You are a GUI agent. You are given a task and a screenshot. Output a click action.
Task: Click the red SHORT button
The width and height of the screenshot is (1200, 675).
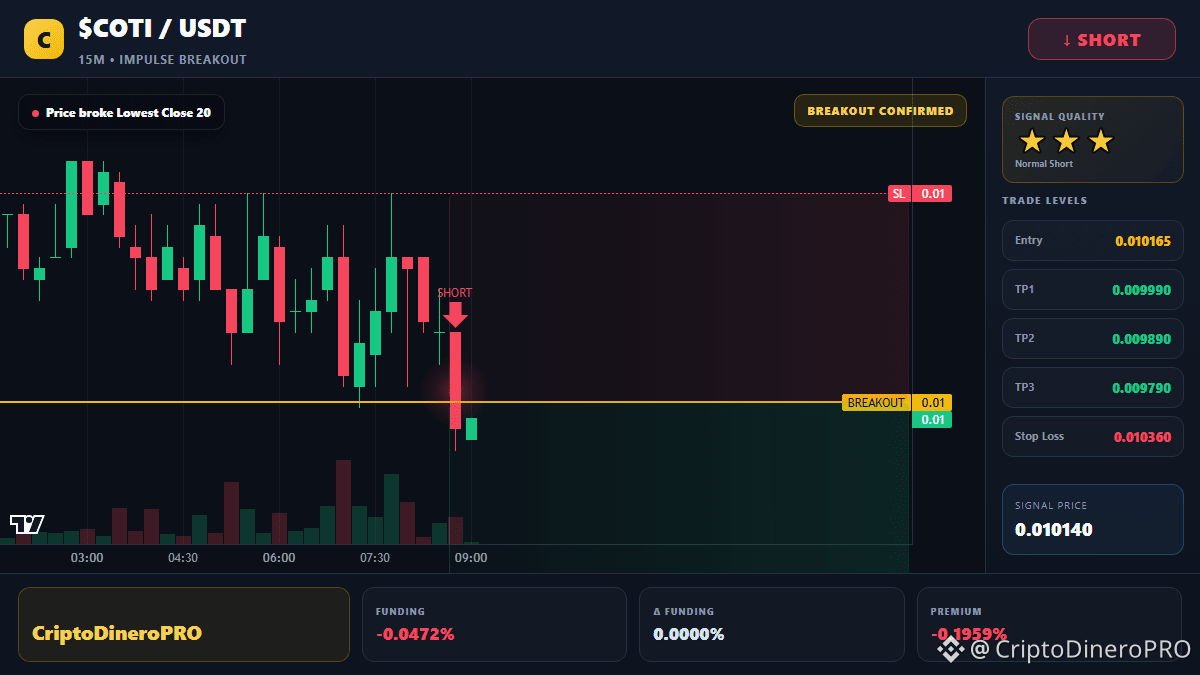[1102, 40]
